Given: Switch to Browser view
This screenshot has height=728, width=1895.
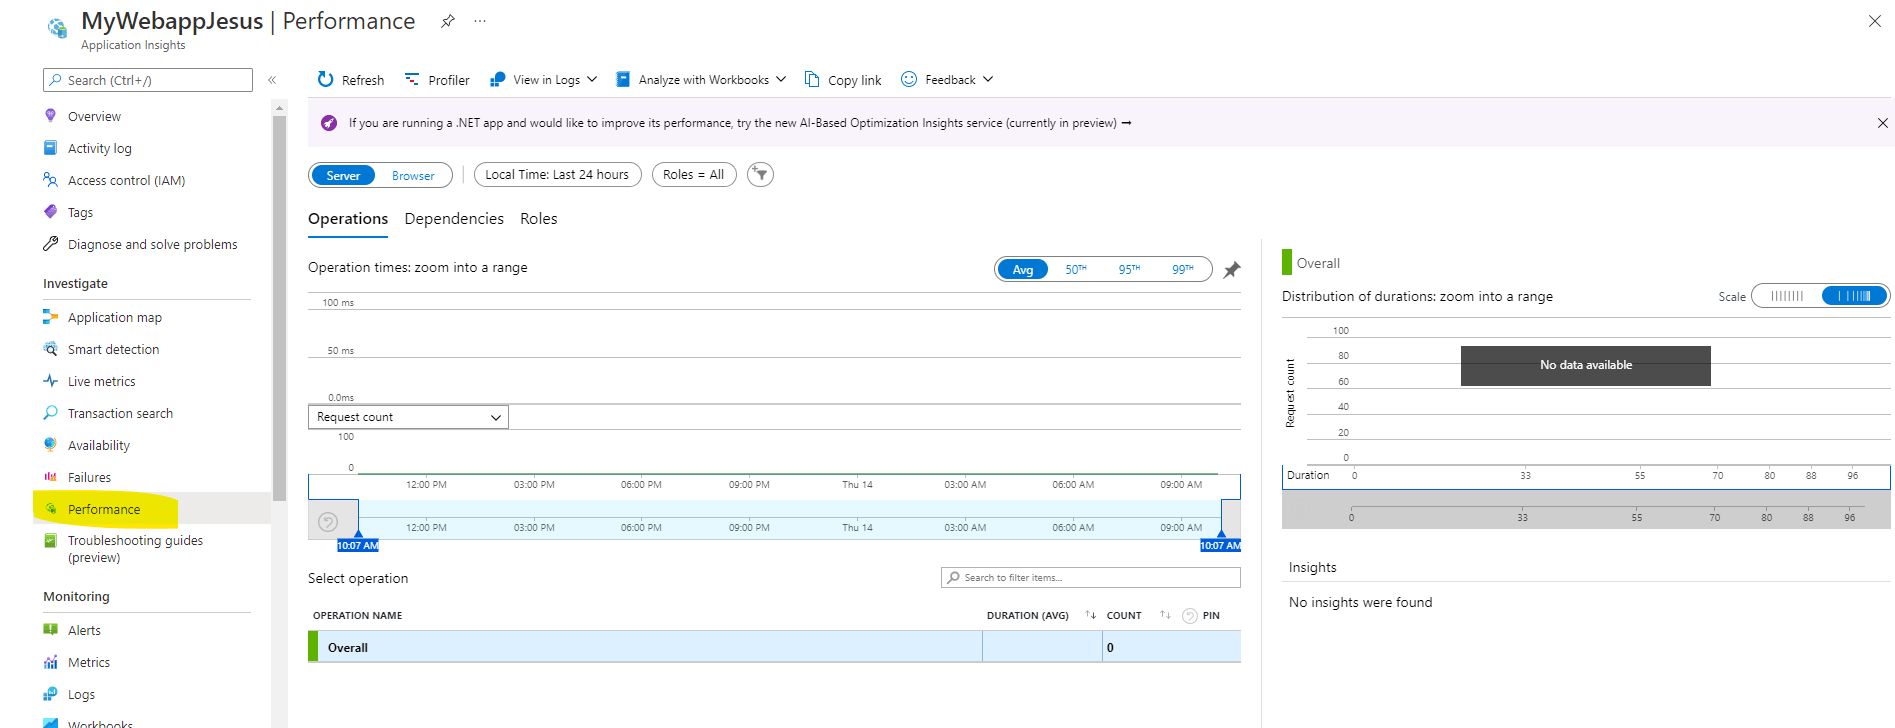Looking at the screenshot, I should pyautogui.click(x=413, y=175).
